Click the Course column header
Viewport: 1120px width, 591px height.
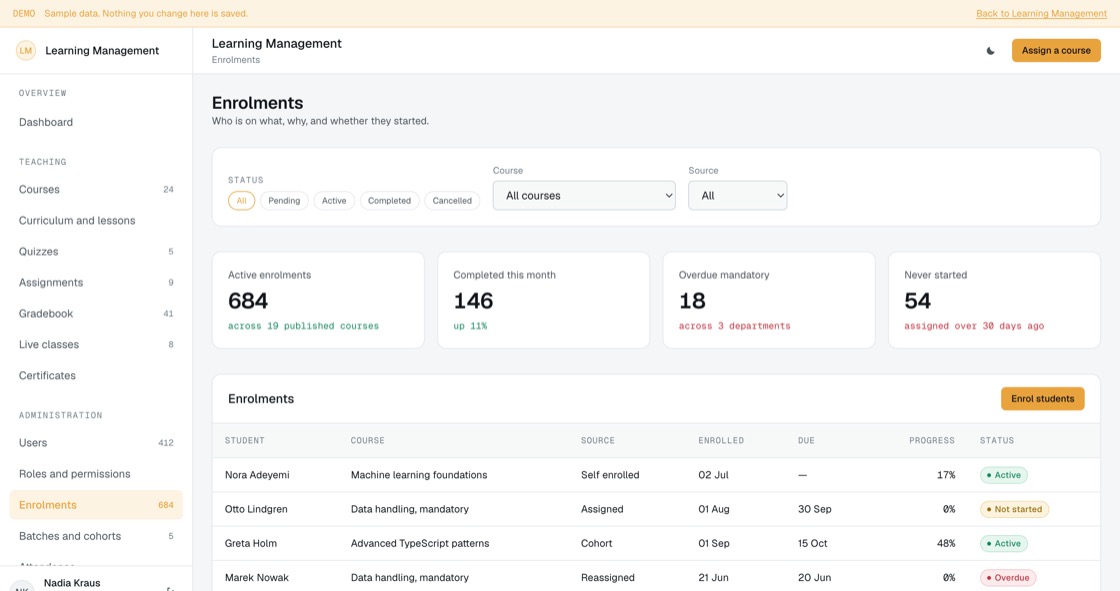367,441
